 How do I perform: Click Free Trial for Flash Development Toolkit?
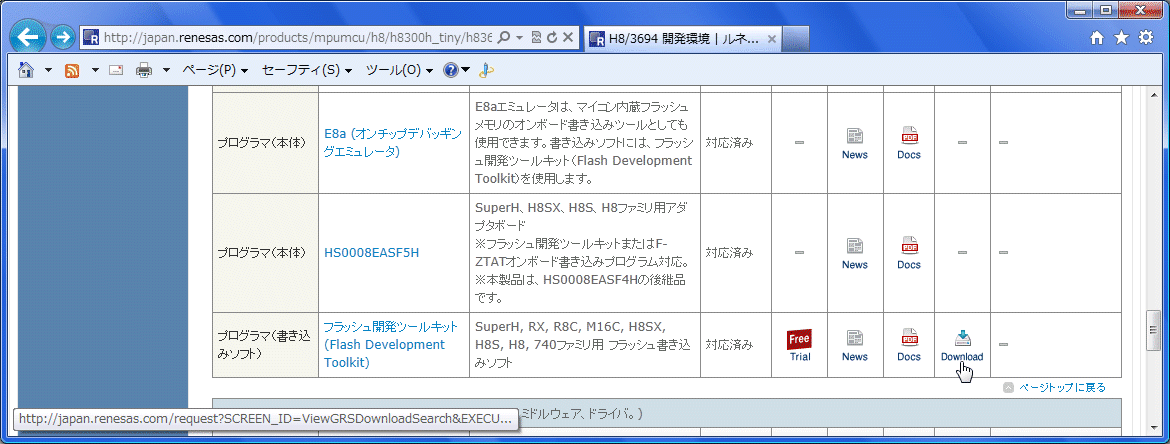[799, 345]
